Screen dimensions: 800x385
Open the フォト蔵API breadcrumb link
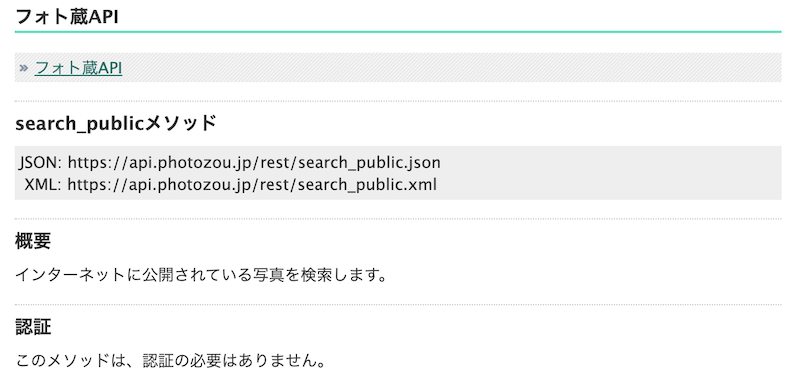(78, 68)
